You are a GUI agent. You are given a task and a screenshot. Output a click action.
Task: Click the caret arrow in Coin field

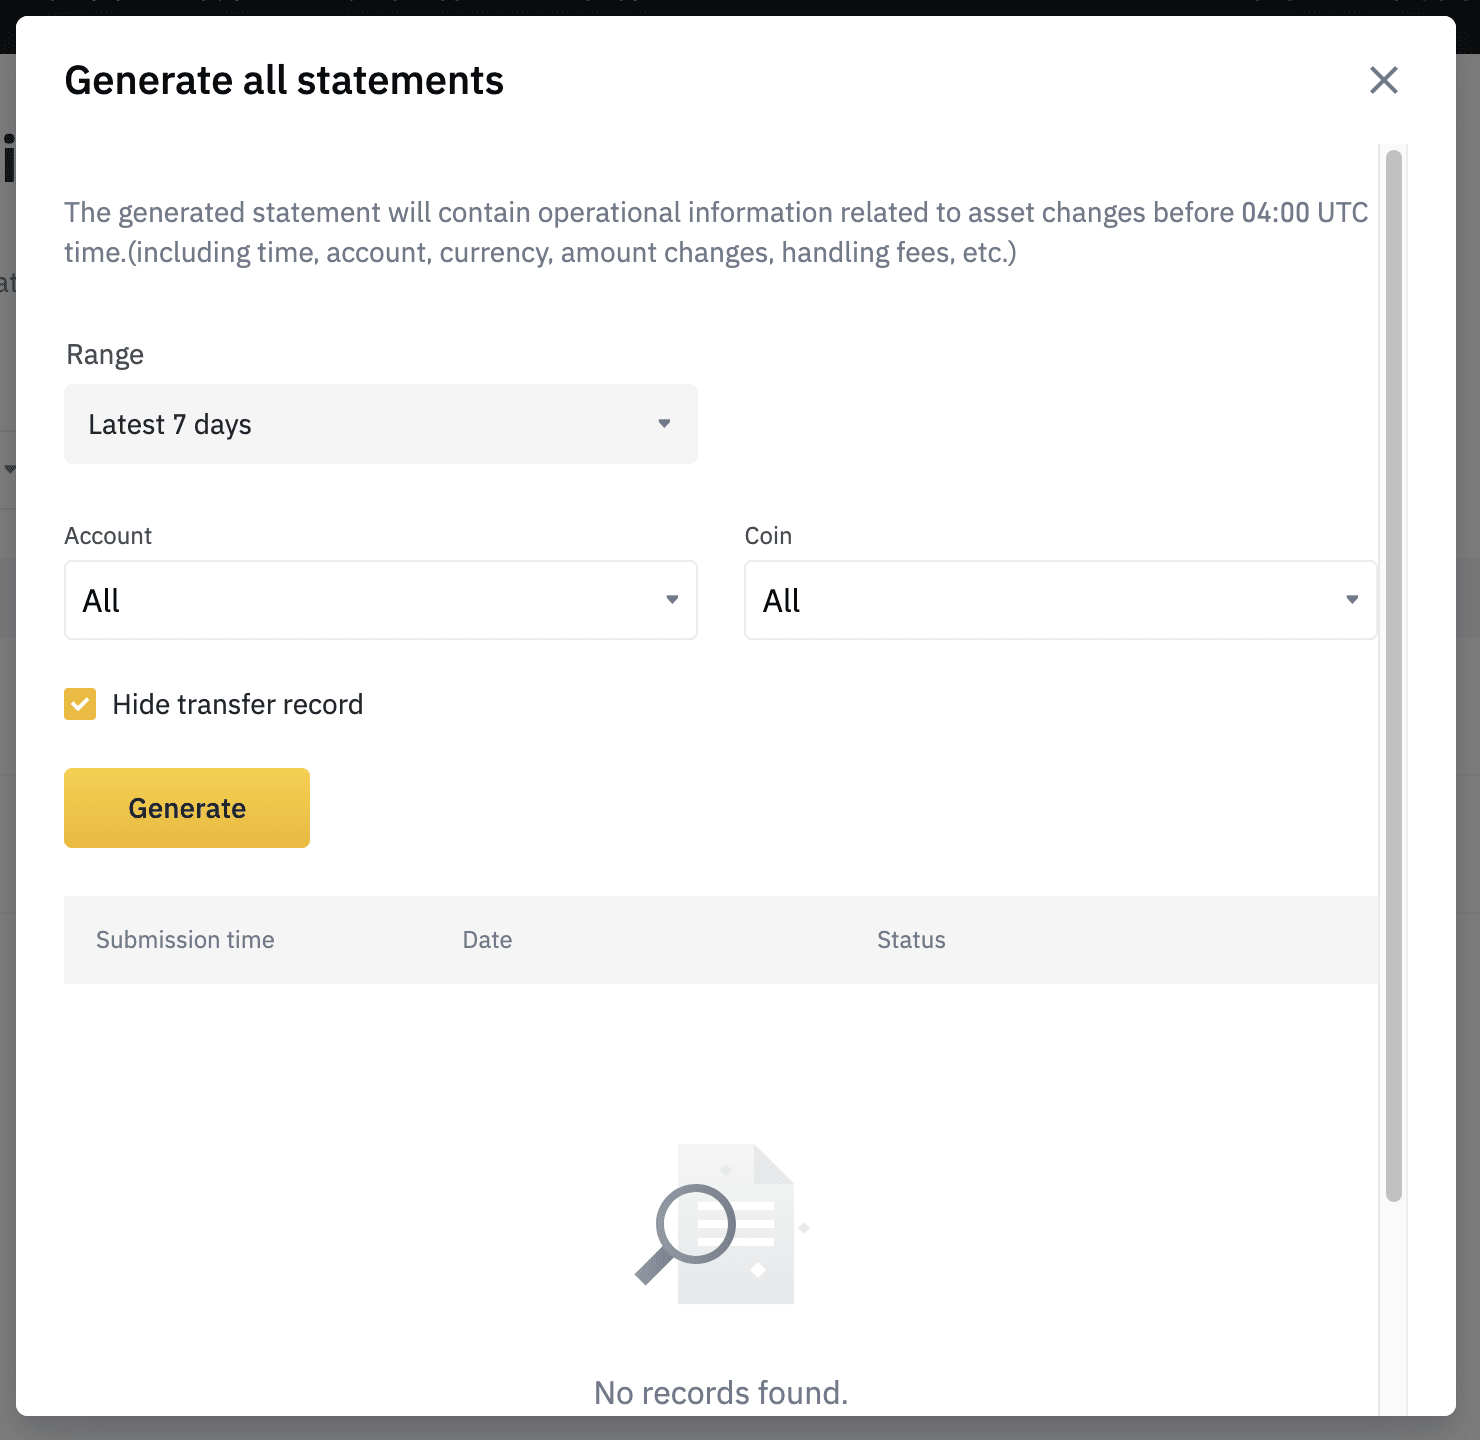[1352, 600]
